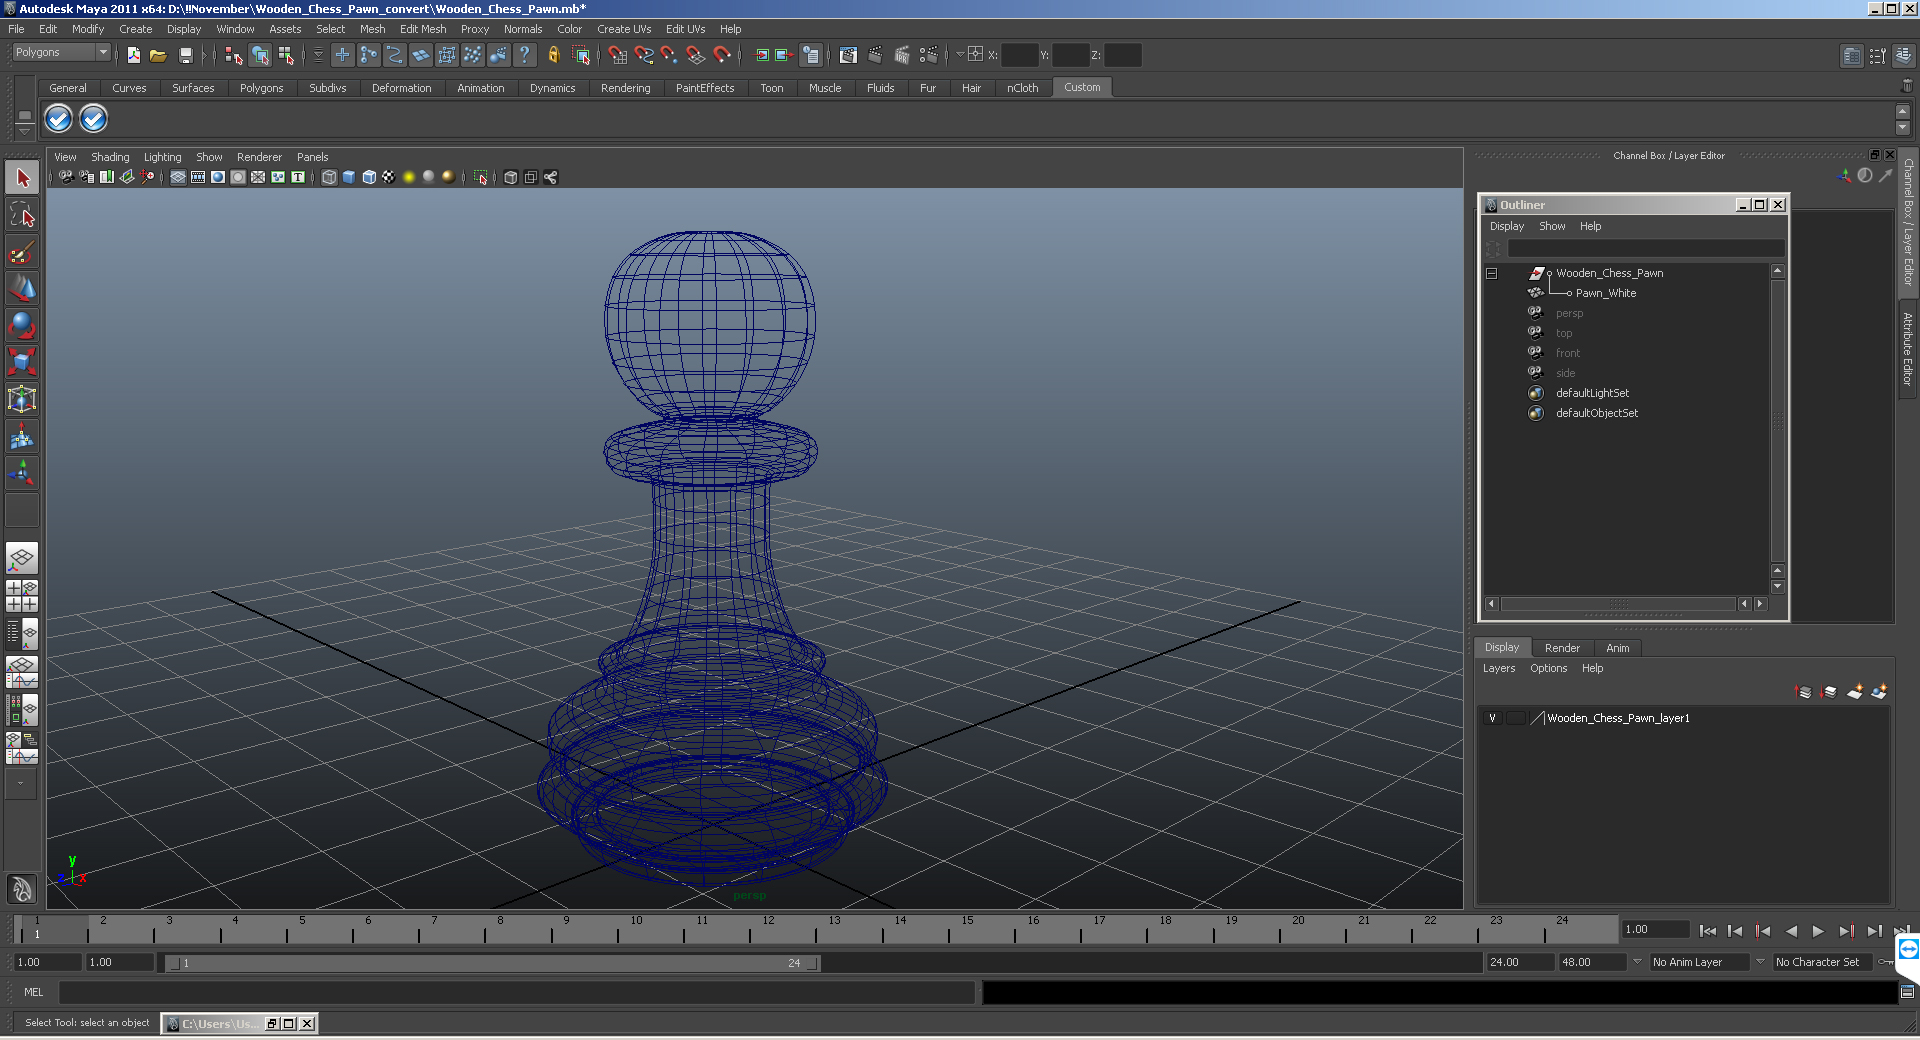
Task: Click the IPR render icon
Action: point(902,55)
